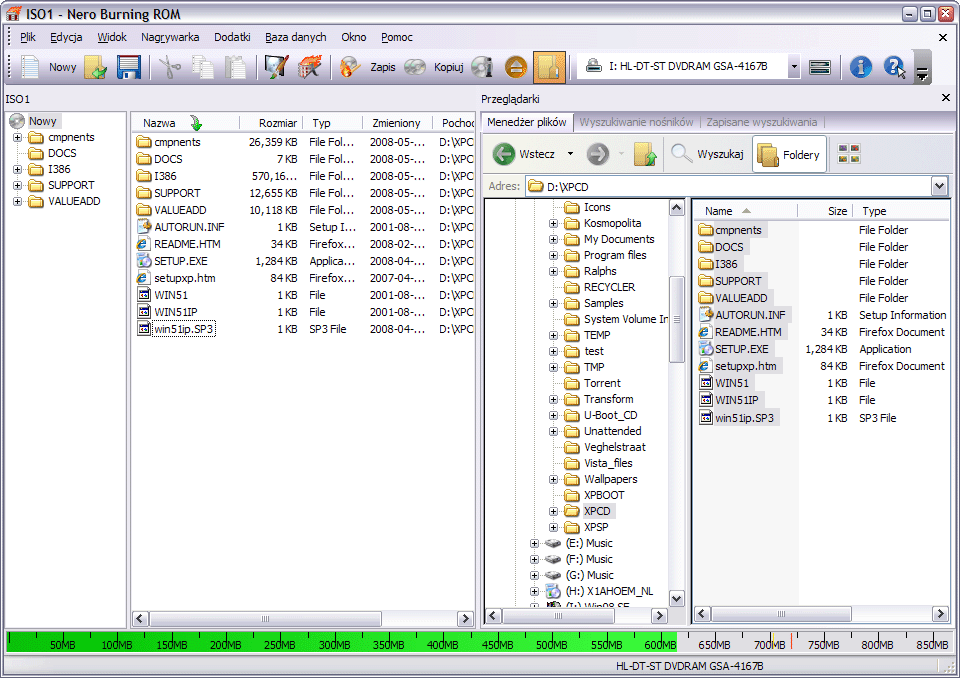Click the Wstecz back button
960x678 pixels.
point(526,154)
